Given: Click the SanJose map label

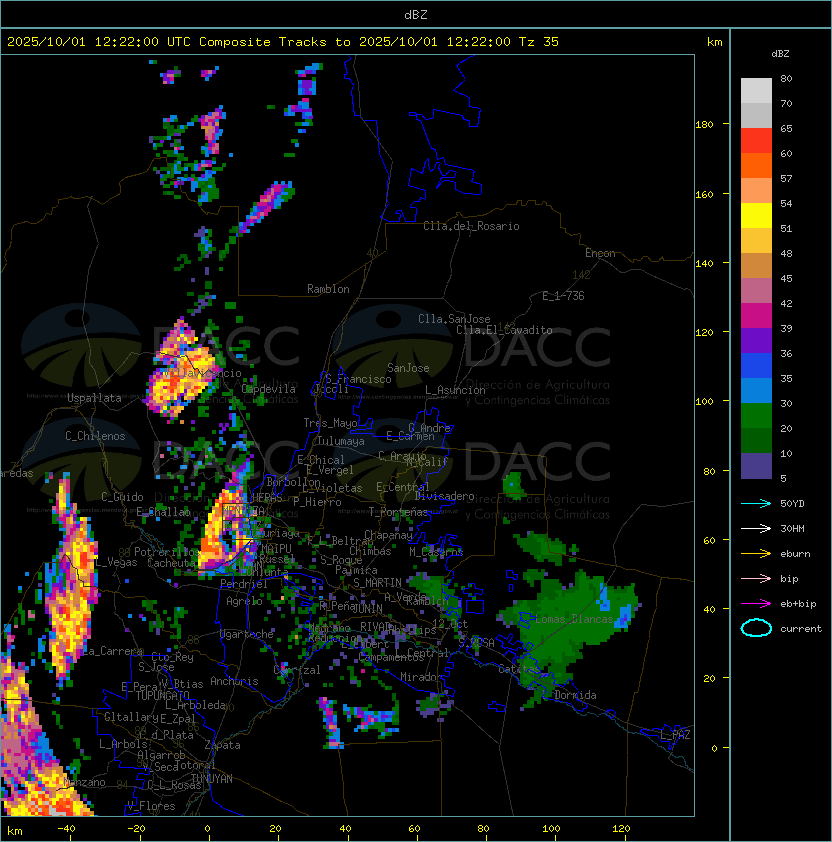Looking at the screenshot, I should [408, 368].
